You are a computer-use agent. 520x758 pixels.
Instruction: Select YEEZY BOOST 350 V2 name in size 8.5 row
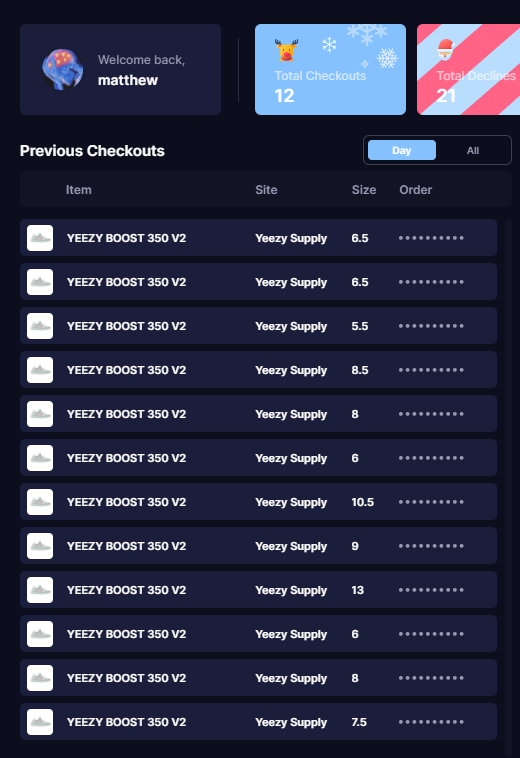pos(127,370)
